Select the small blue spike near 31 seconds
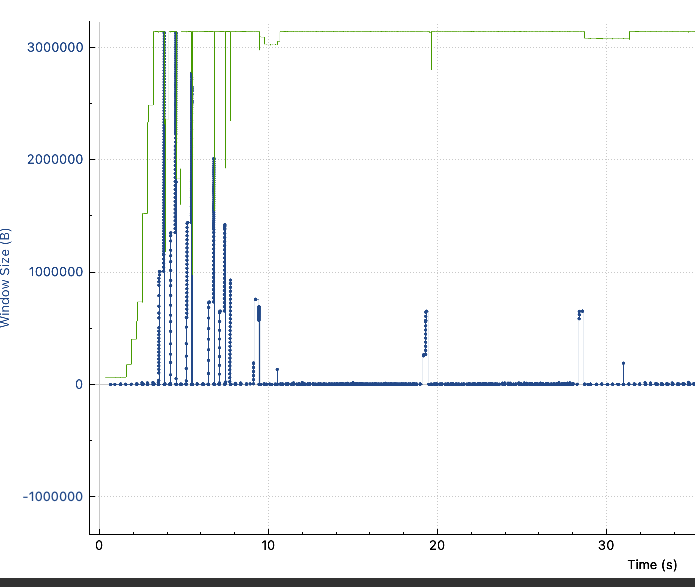 coord(623,363)
